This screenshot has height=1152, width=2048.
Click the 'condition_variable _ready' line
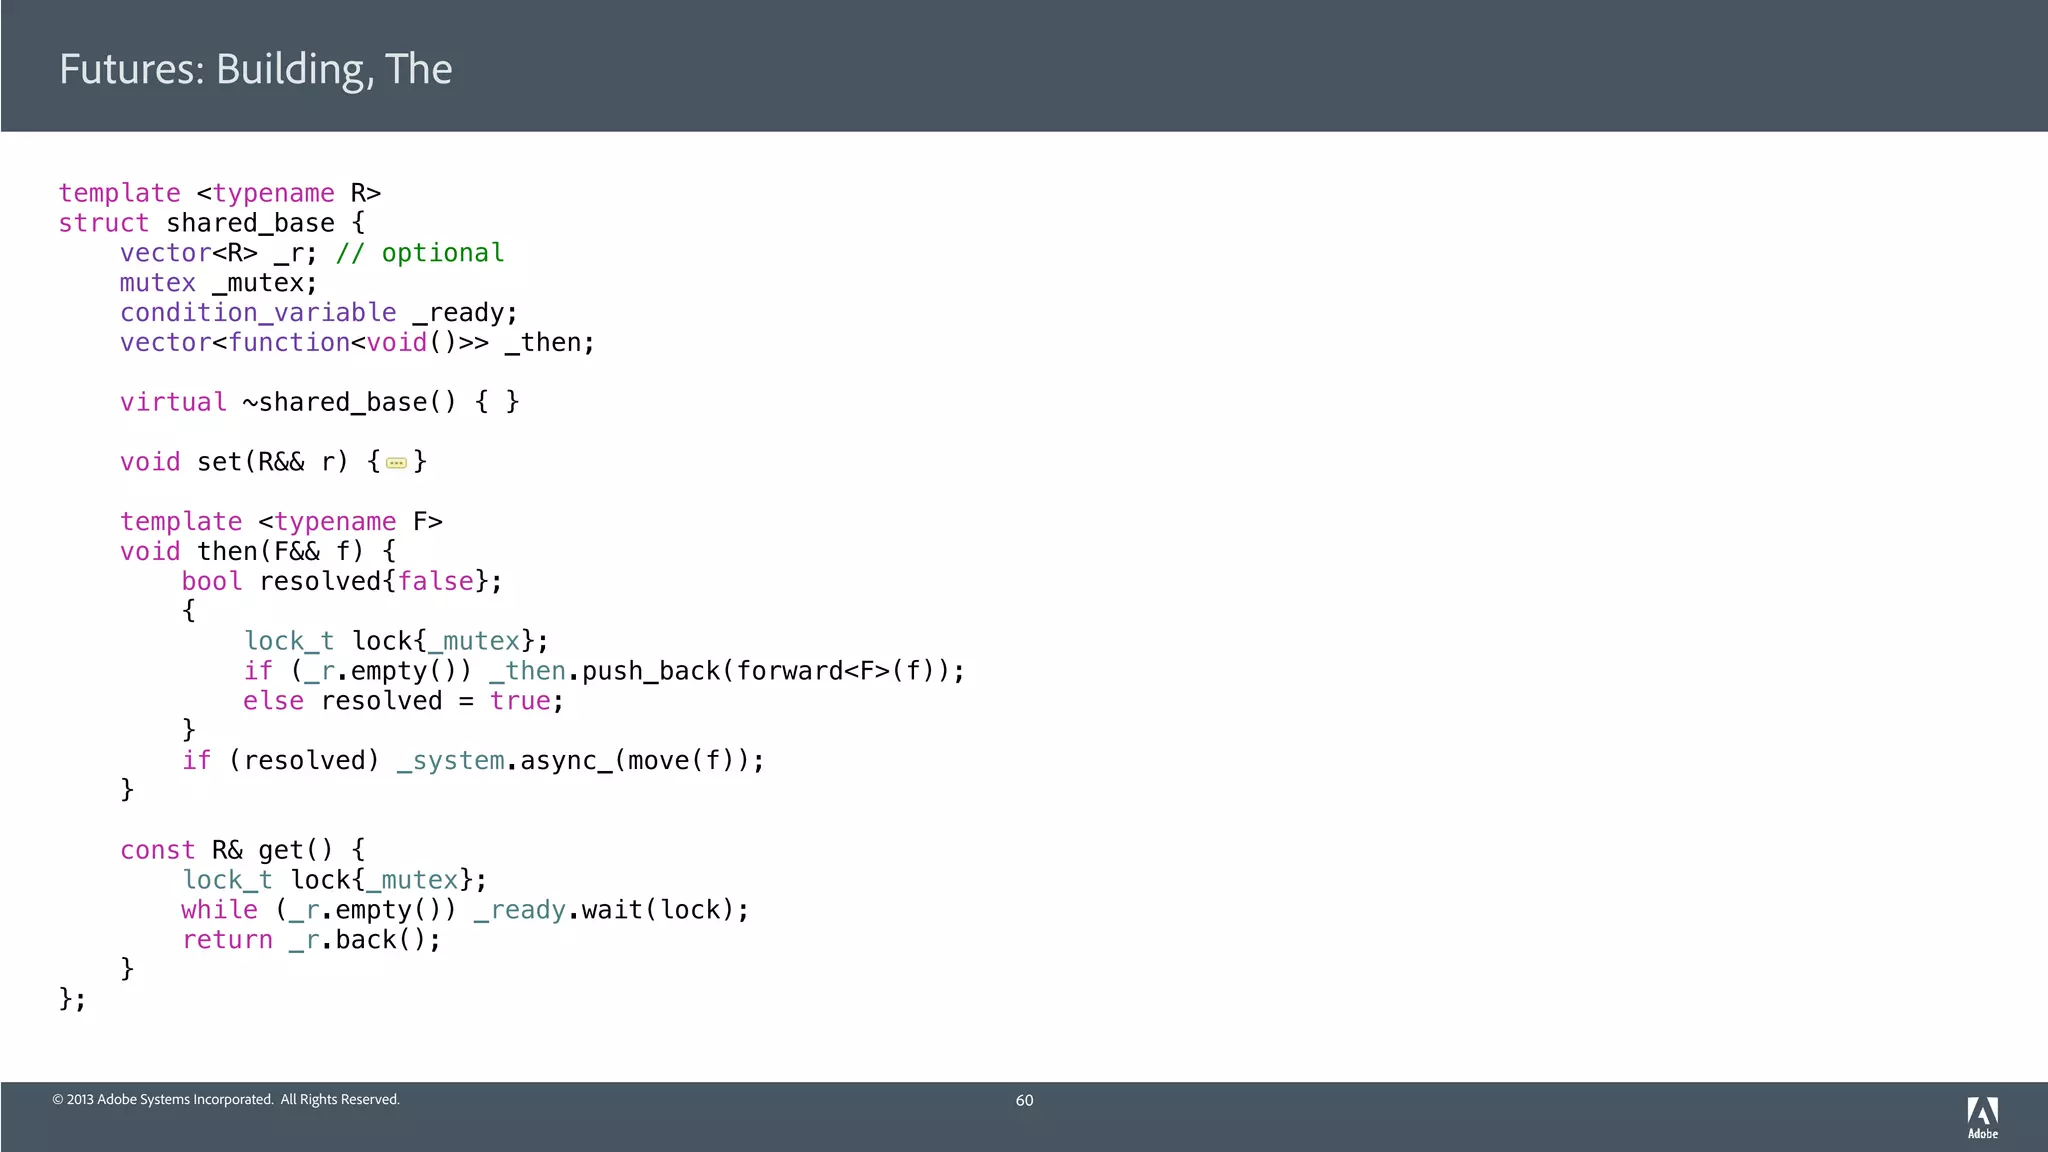coord(318,313)
